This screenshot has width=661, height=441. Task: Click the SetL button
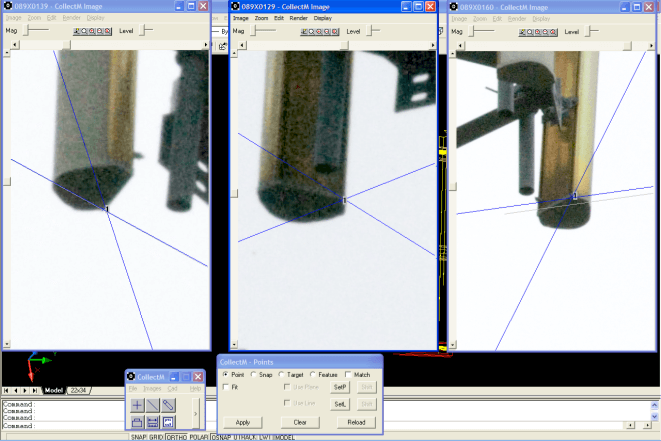[x=340, y=404]
